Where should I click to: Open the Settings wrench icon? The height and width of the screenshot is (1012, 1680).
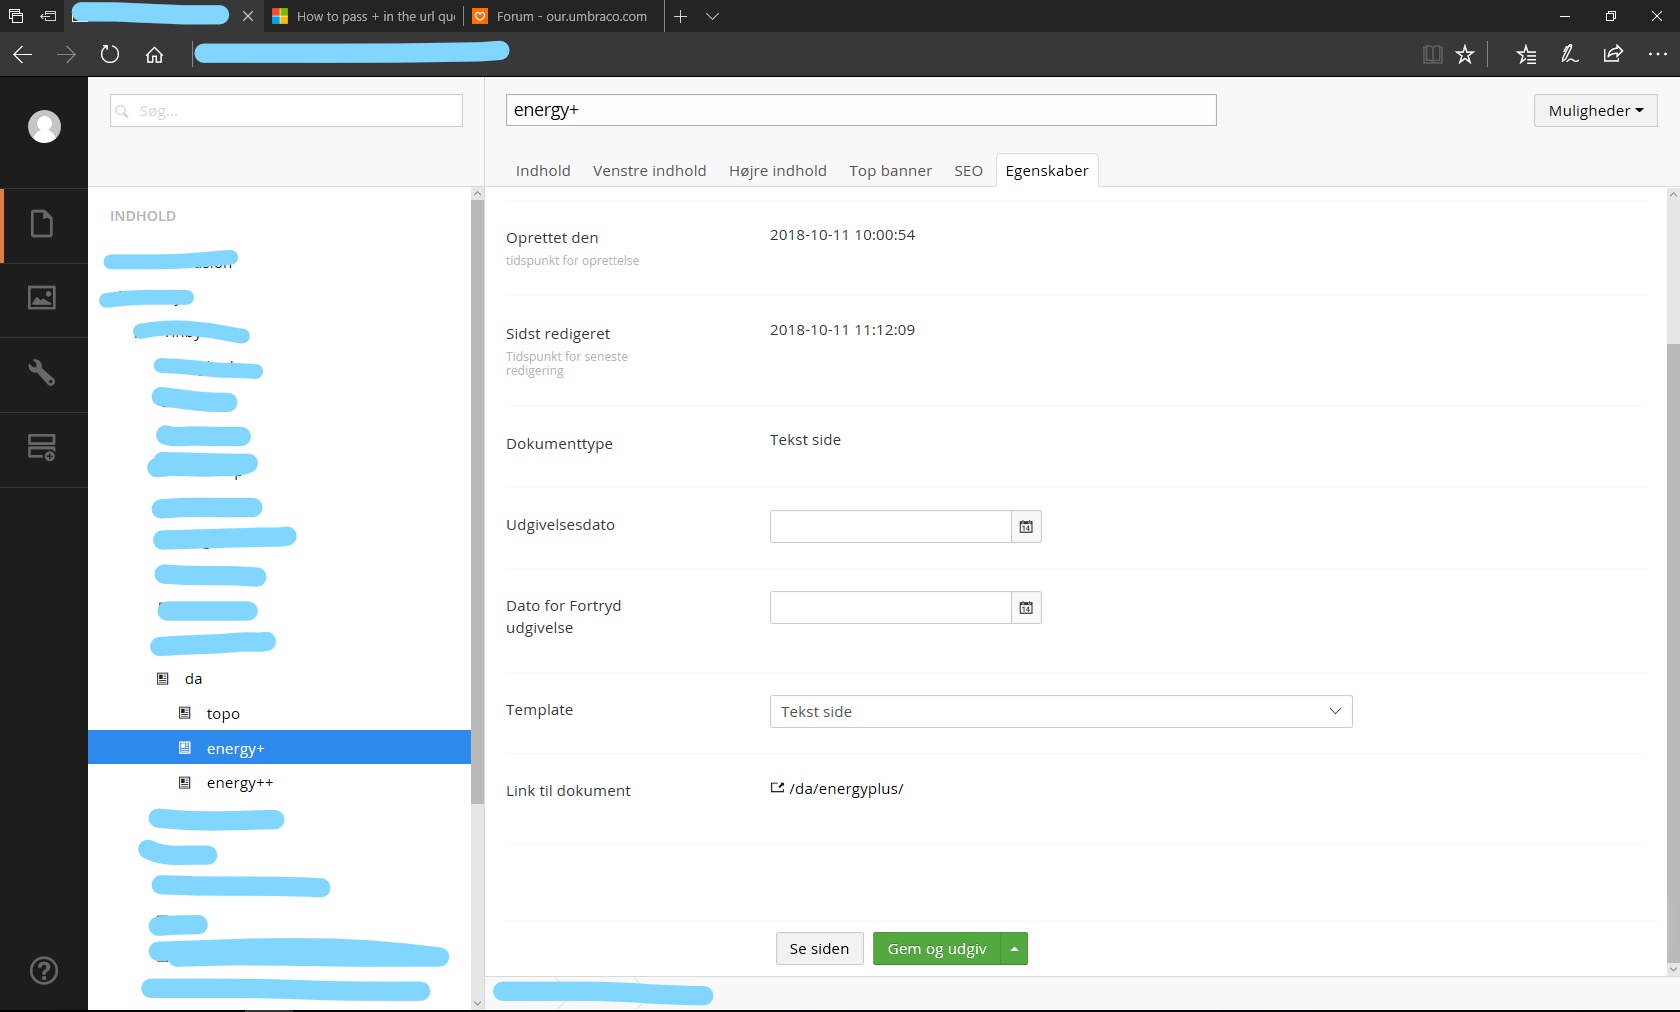(x=42, y=373)
